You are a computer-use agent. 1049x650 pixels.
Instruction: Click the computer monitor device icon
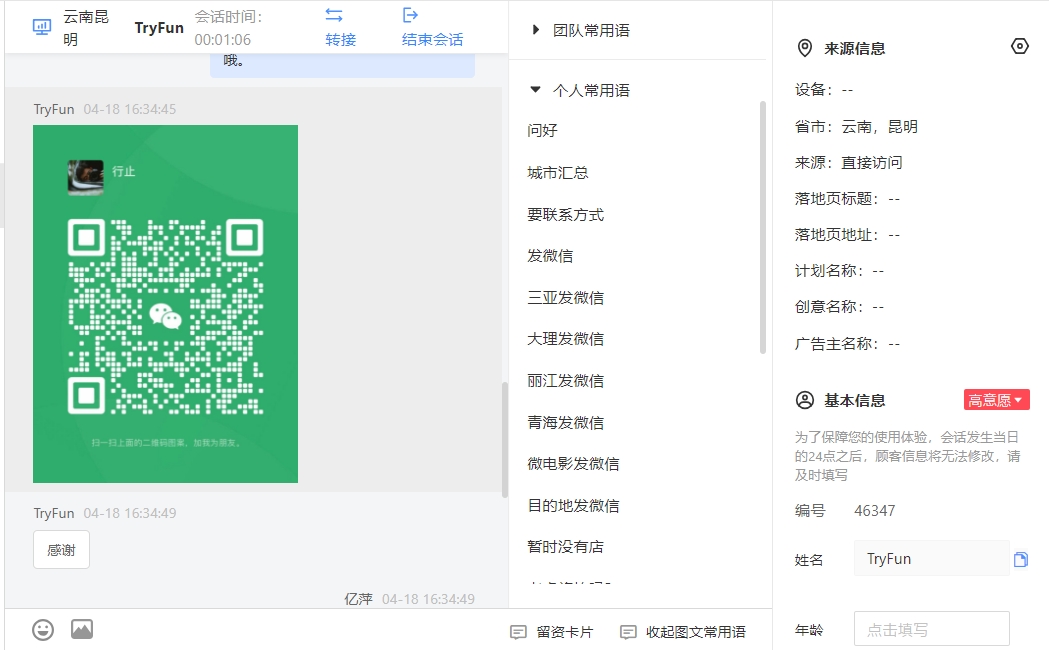click(41, 27)
